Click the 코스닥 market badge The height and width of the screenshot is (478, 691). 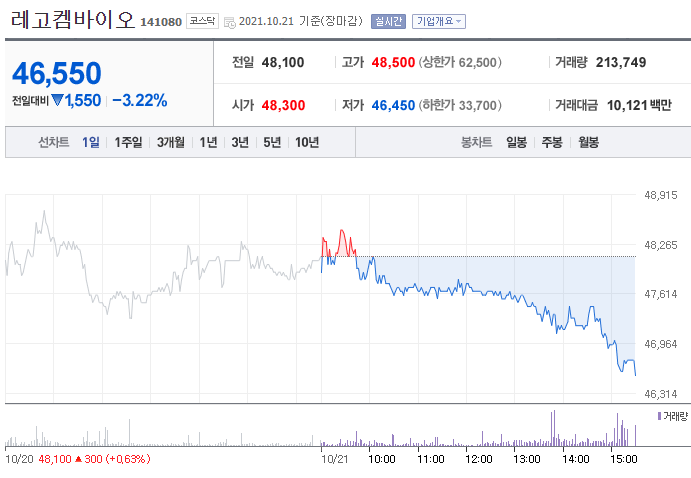(202, 21)
